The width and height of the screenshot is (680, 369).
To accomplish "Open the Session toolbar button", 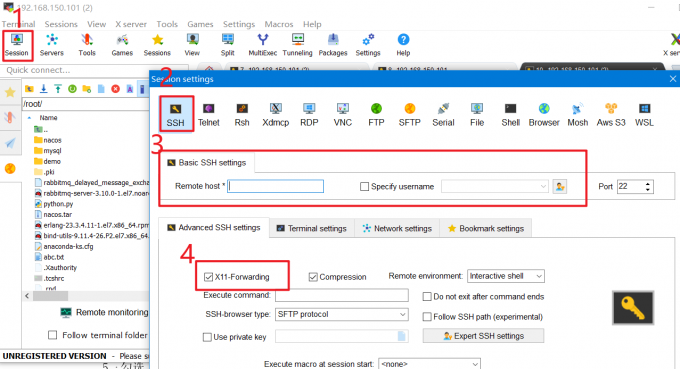I will pyautogui.click(x=17, y=45).
